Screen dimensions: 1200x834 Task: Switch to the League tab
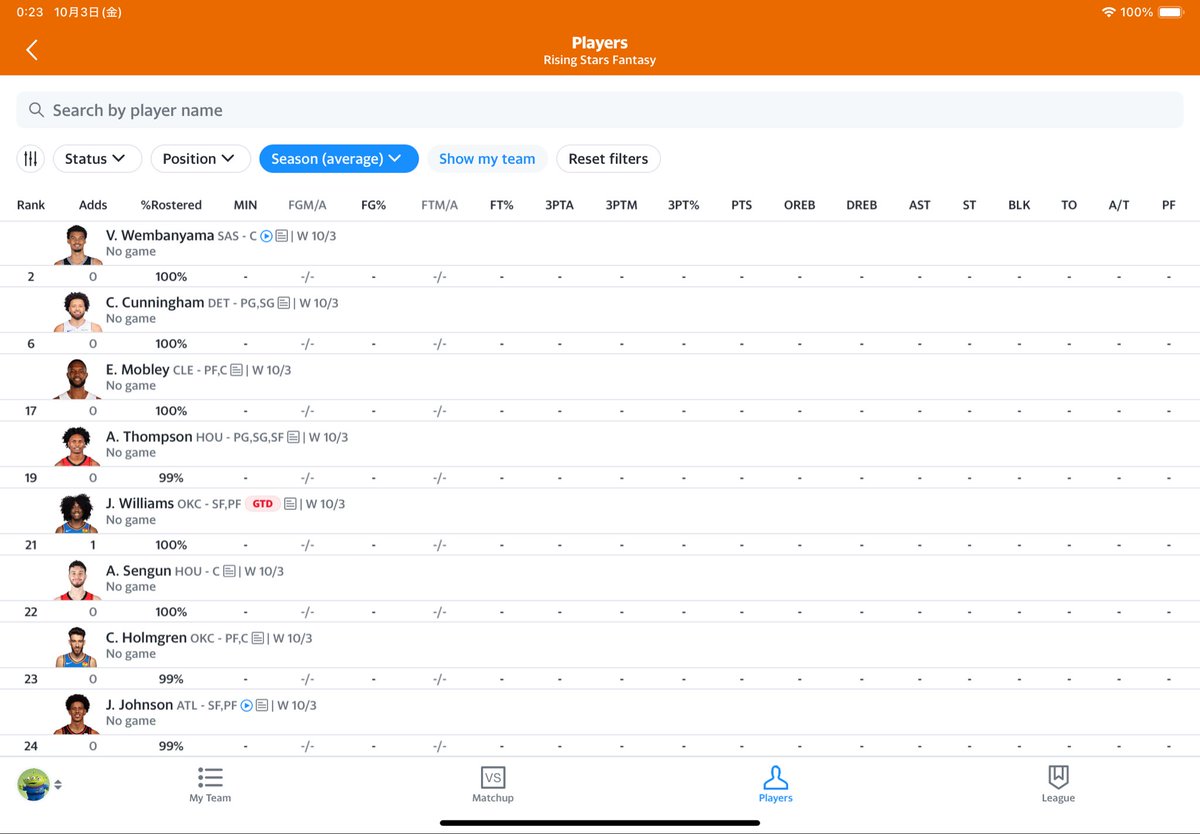(1058, 785)
